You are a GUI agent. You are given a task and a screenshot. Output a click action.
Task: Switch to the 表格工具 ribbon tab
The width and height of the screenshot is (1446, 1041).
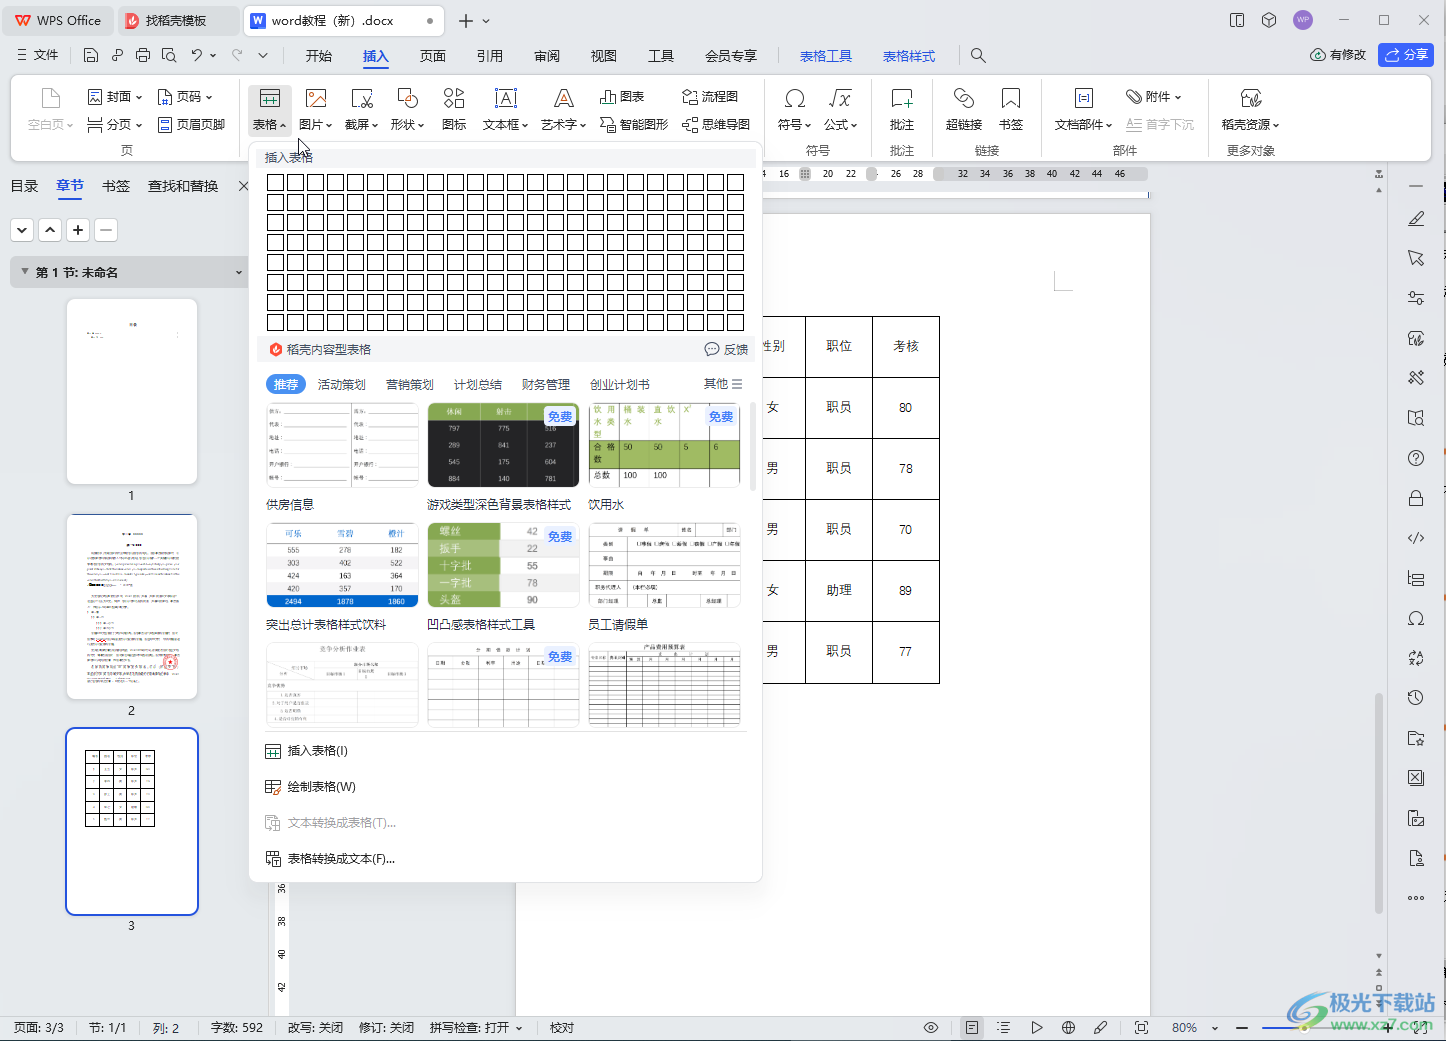pos(826,55)
